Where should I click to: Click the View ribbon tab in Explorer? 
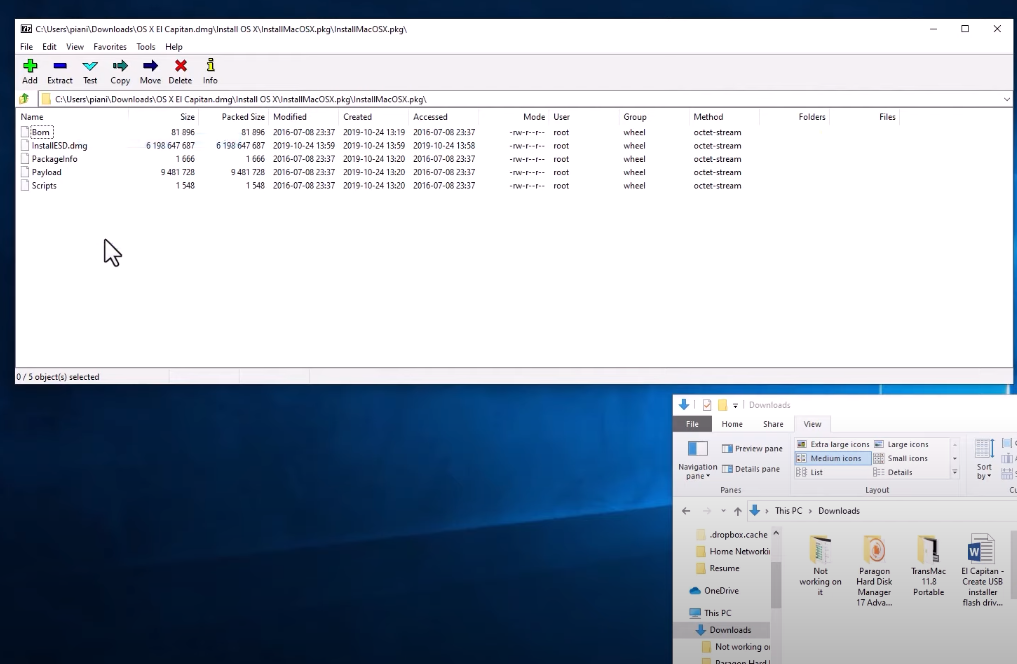tap(812, 424)
